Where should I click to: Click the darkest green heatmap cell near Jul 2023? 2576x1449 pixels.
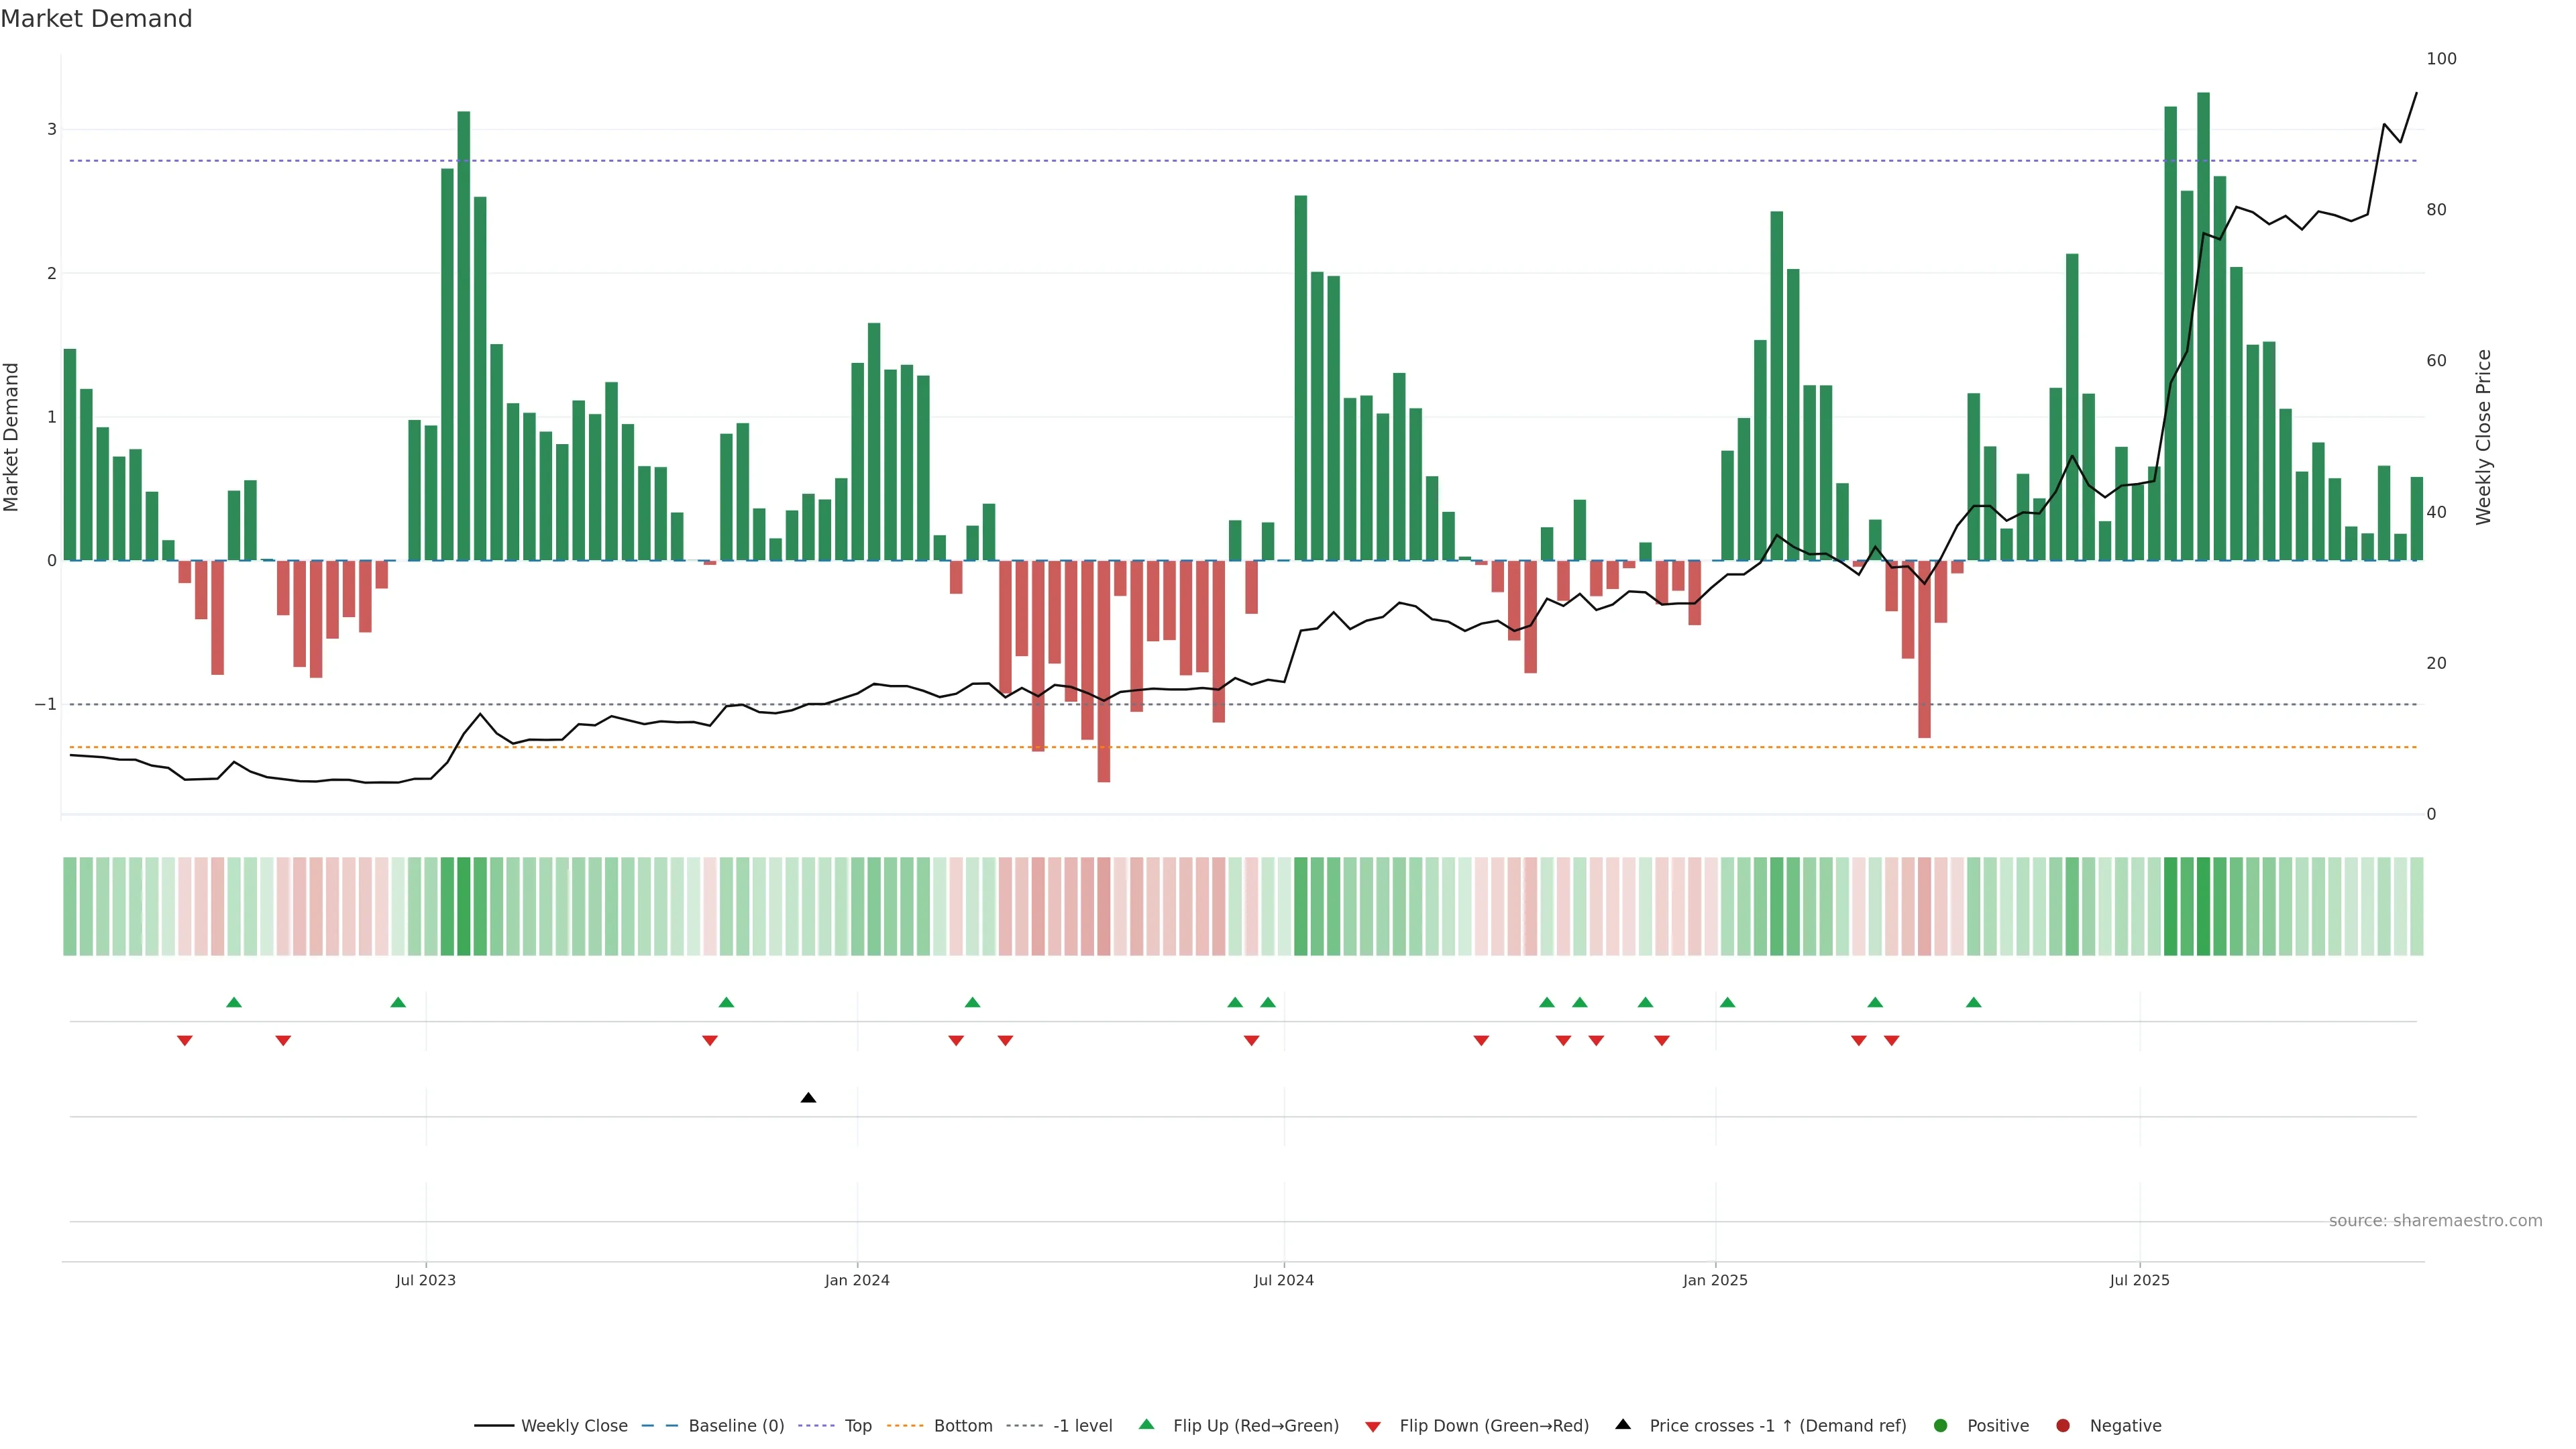coord(463,906)
